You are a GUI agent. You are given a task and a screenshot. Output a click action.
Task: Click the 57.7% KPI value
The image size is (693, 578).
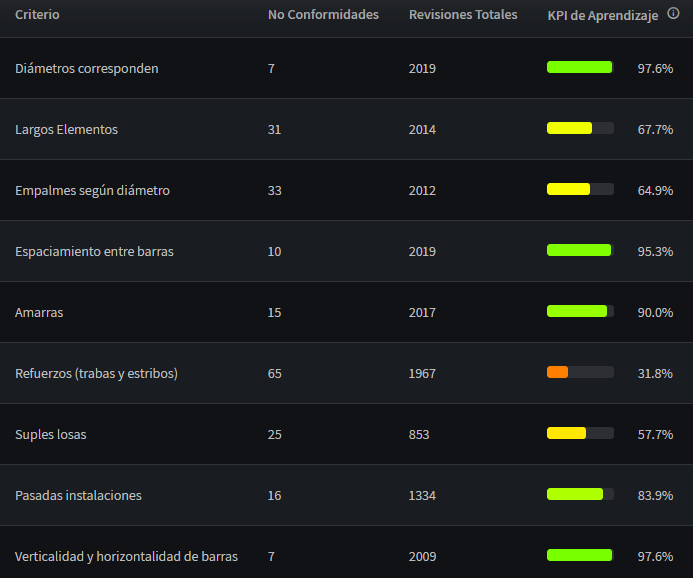pos(655,434)
